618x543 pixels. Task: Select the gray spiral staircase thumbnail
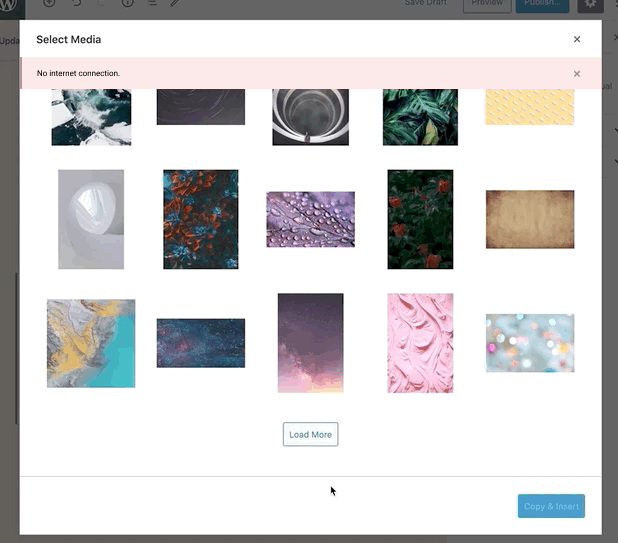tap(310, 117)
